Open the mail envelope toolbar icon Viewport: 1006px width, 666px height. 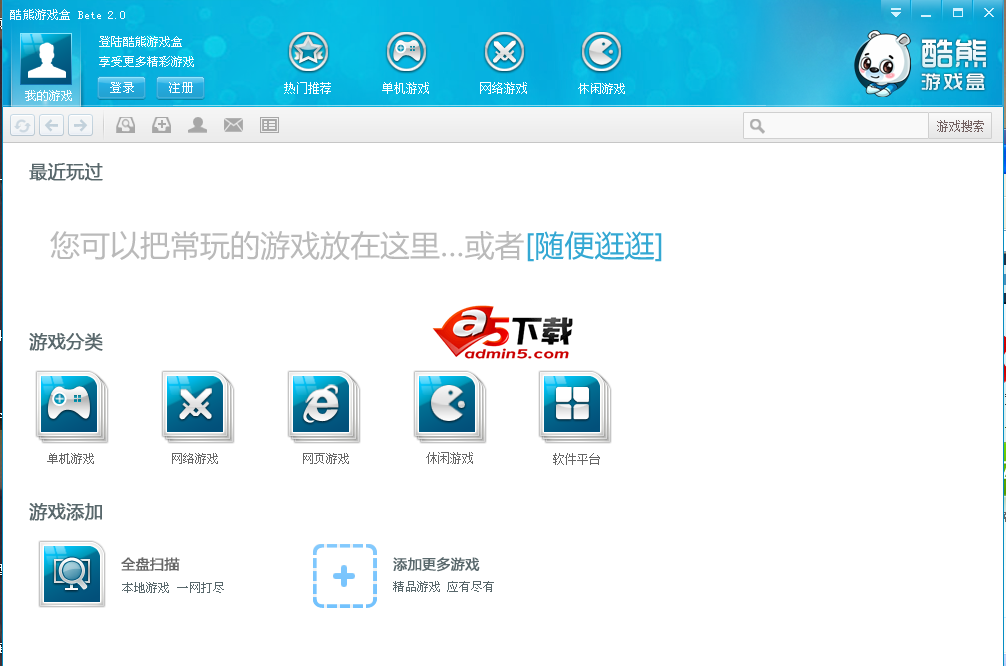tap(233, 125)
